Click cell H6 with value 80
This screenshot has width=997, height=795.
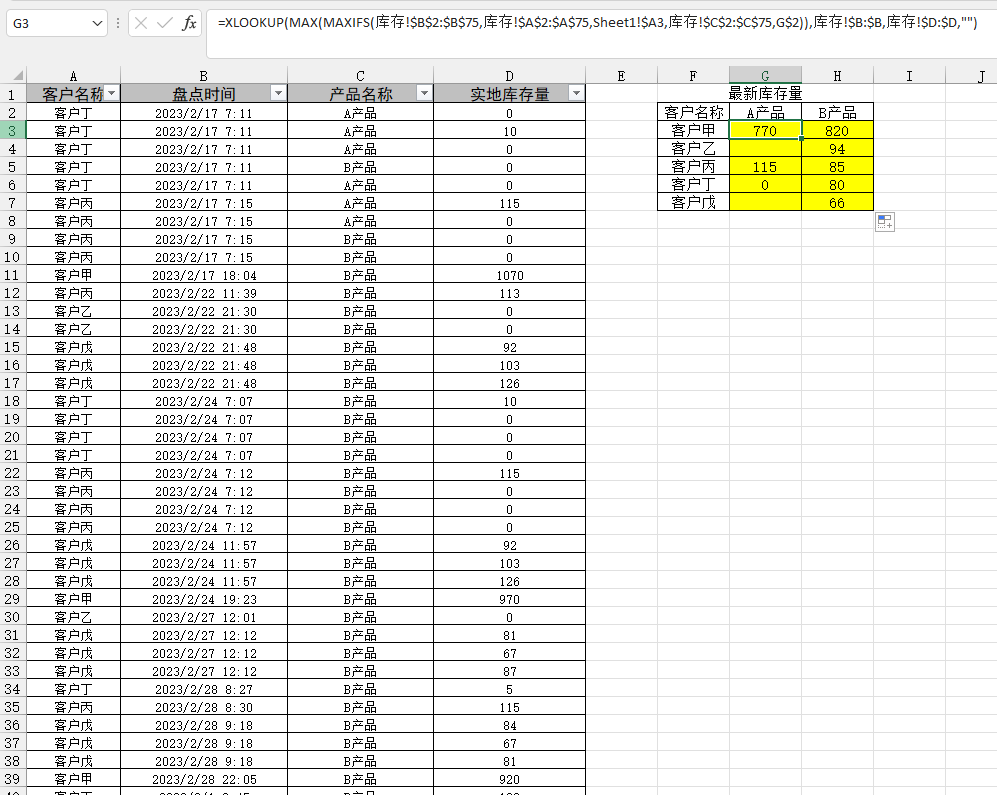tap(837, 184)
